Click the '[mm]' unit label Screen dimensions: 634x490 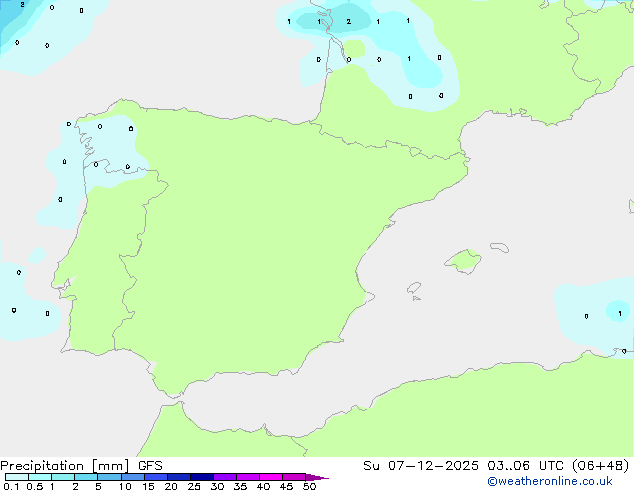tap(110, 466)
